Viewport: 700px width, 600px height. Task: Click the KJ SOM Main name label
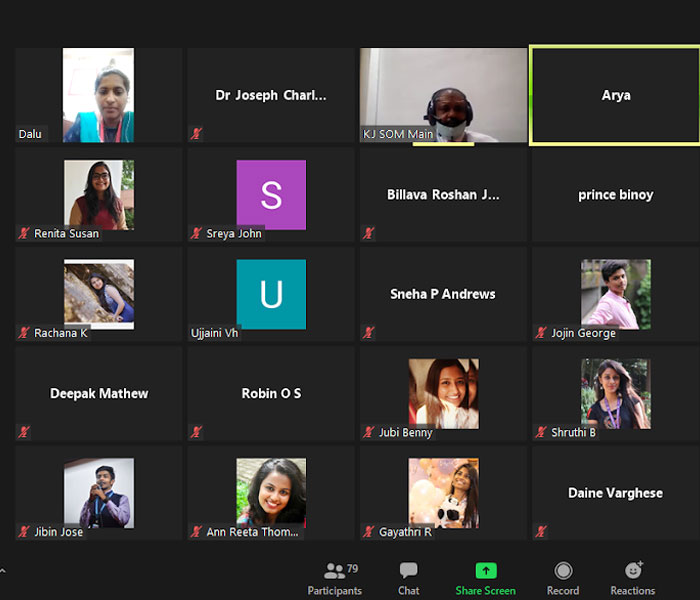398,134
